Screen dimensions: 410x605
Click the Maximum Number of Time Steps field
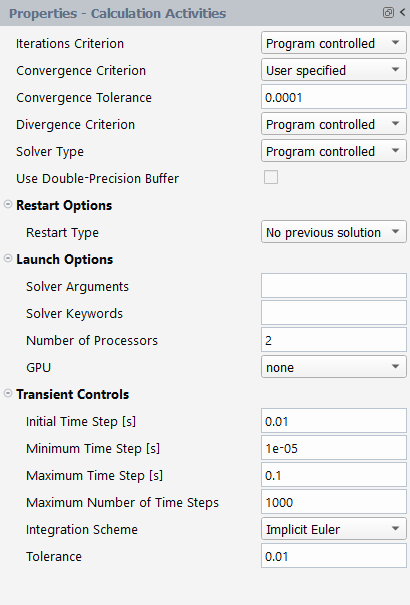tap(334, 502)
